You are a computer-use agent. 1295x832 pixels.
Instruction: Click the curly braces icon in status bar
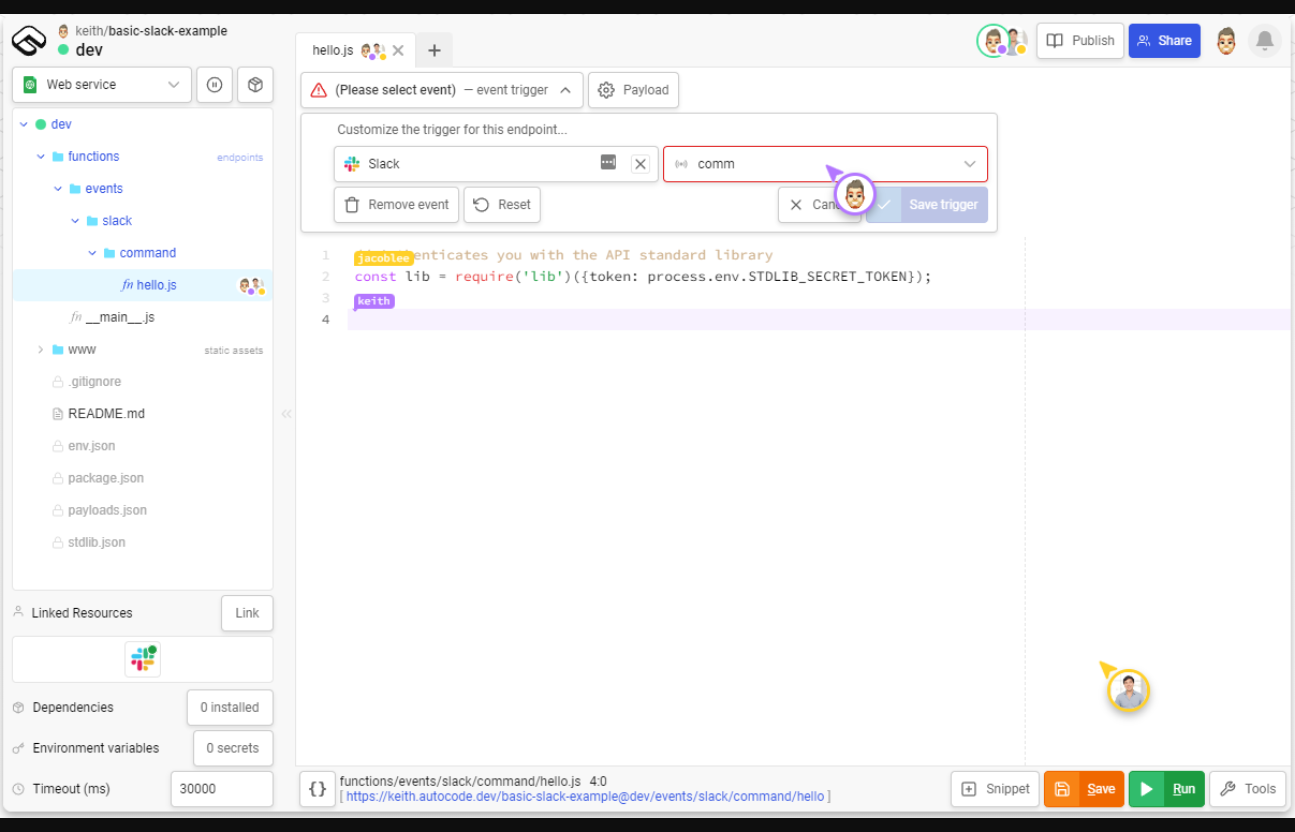point(317,789)
